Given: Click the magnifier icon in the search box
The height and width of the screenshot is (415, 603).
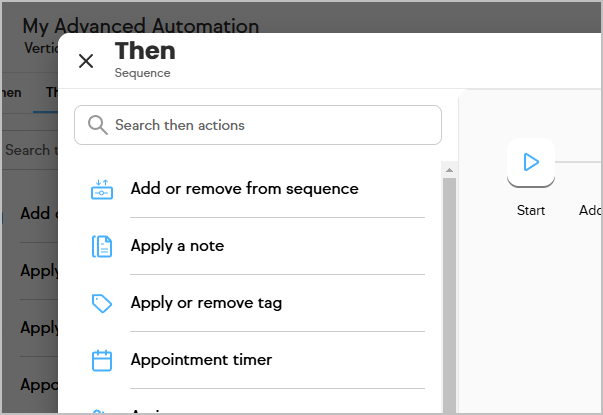Looking at the screenshot, I should pyautogui.click(x=97, y=125).
